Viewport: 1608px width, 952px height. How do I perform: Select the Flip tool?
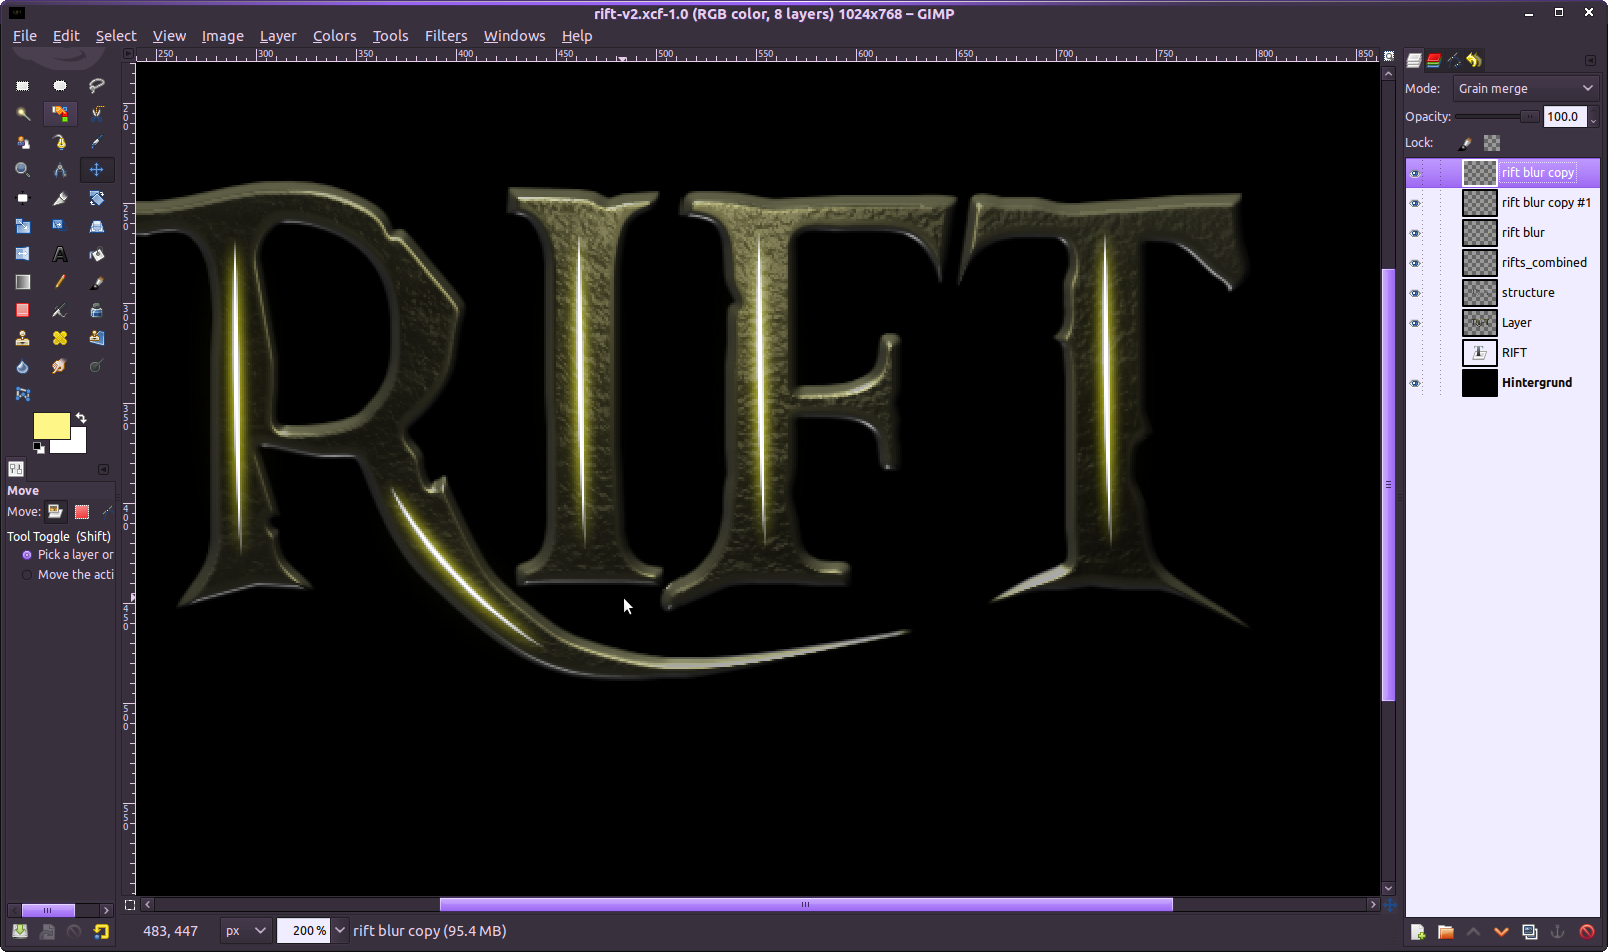click(x=22, y=254)
